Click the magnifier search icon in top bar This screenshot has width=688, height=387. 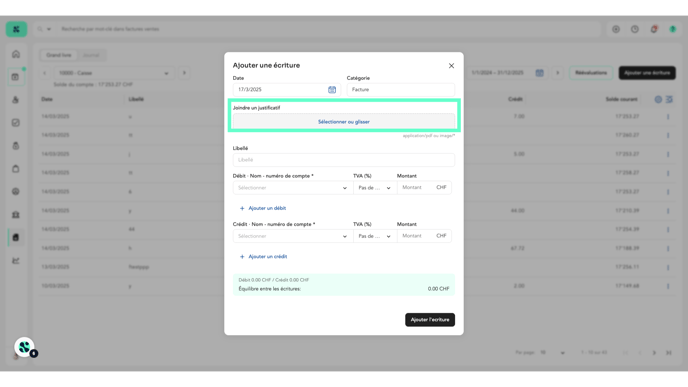40,29
